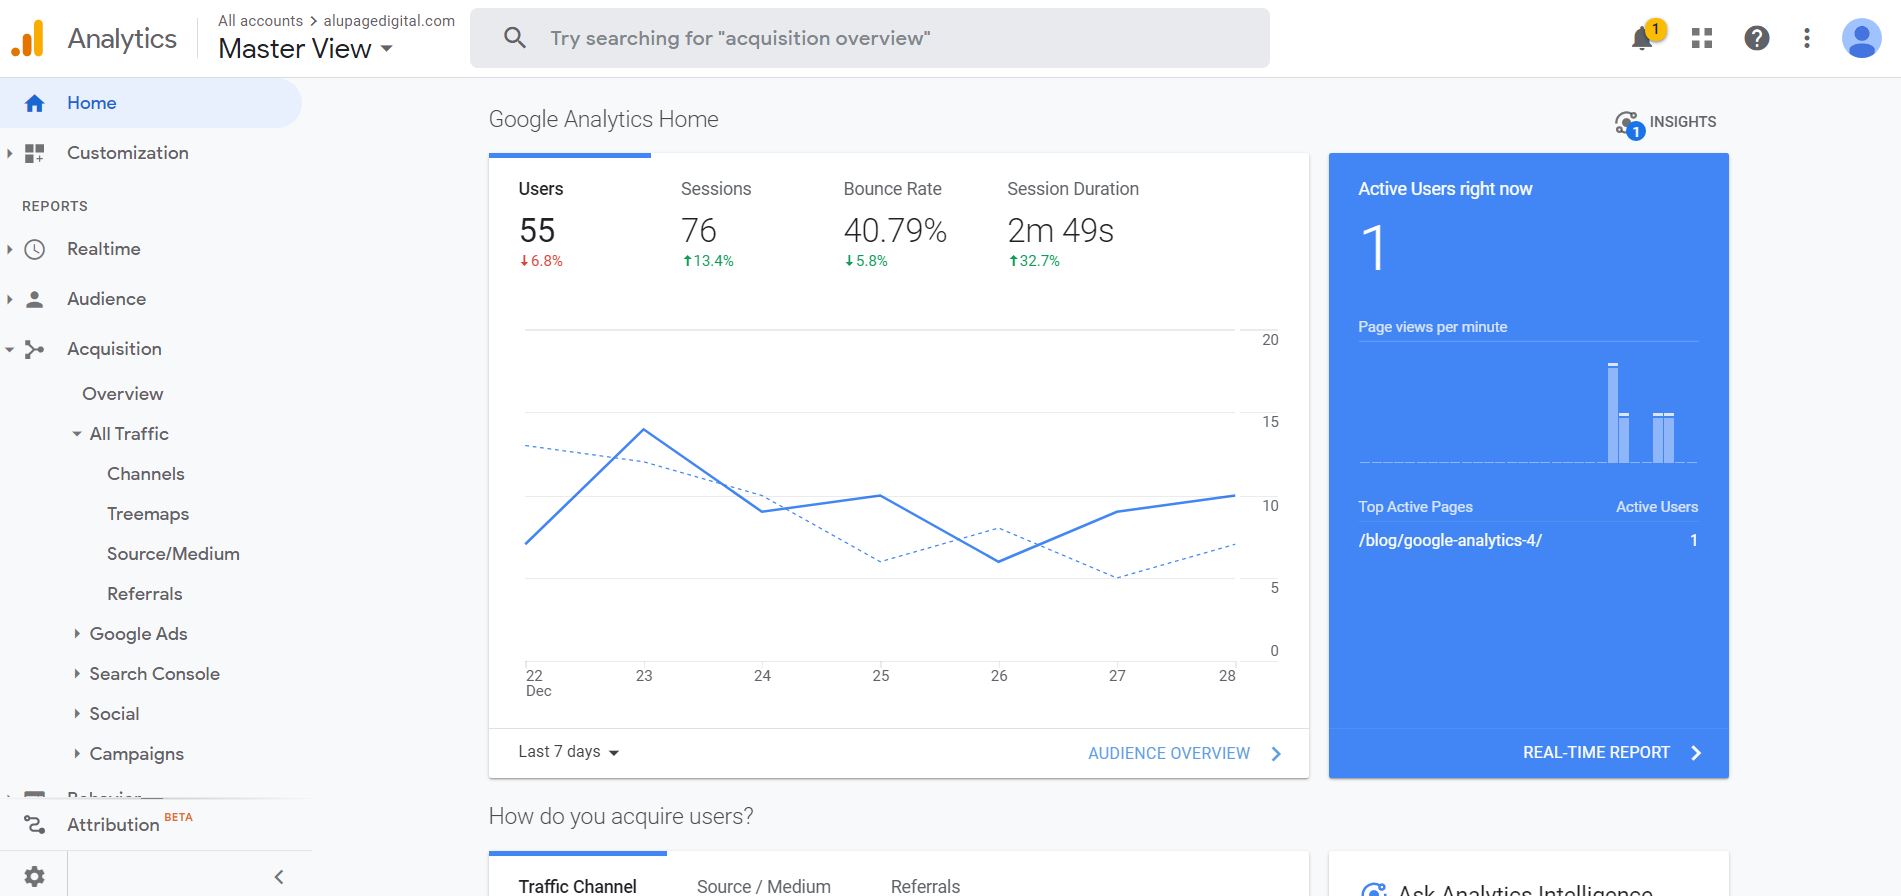The height and width of the screenshot is (896, 1901).
Task: Click the Active Users count 1
Action: [1374, 248]
